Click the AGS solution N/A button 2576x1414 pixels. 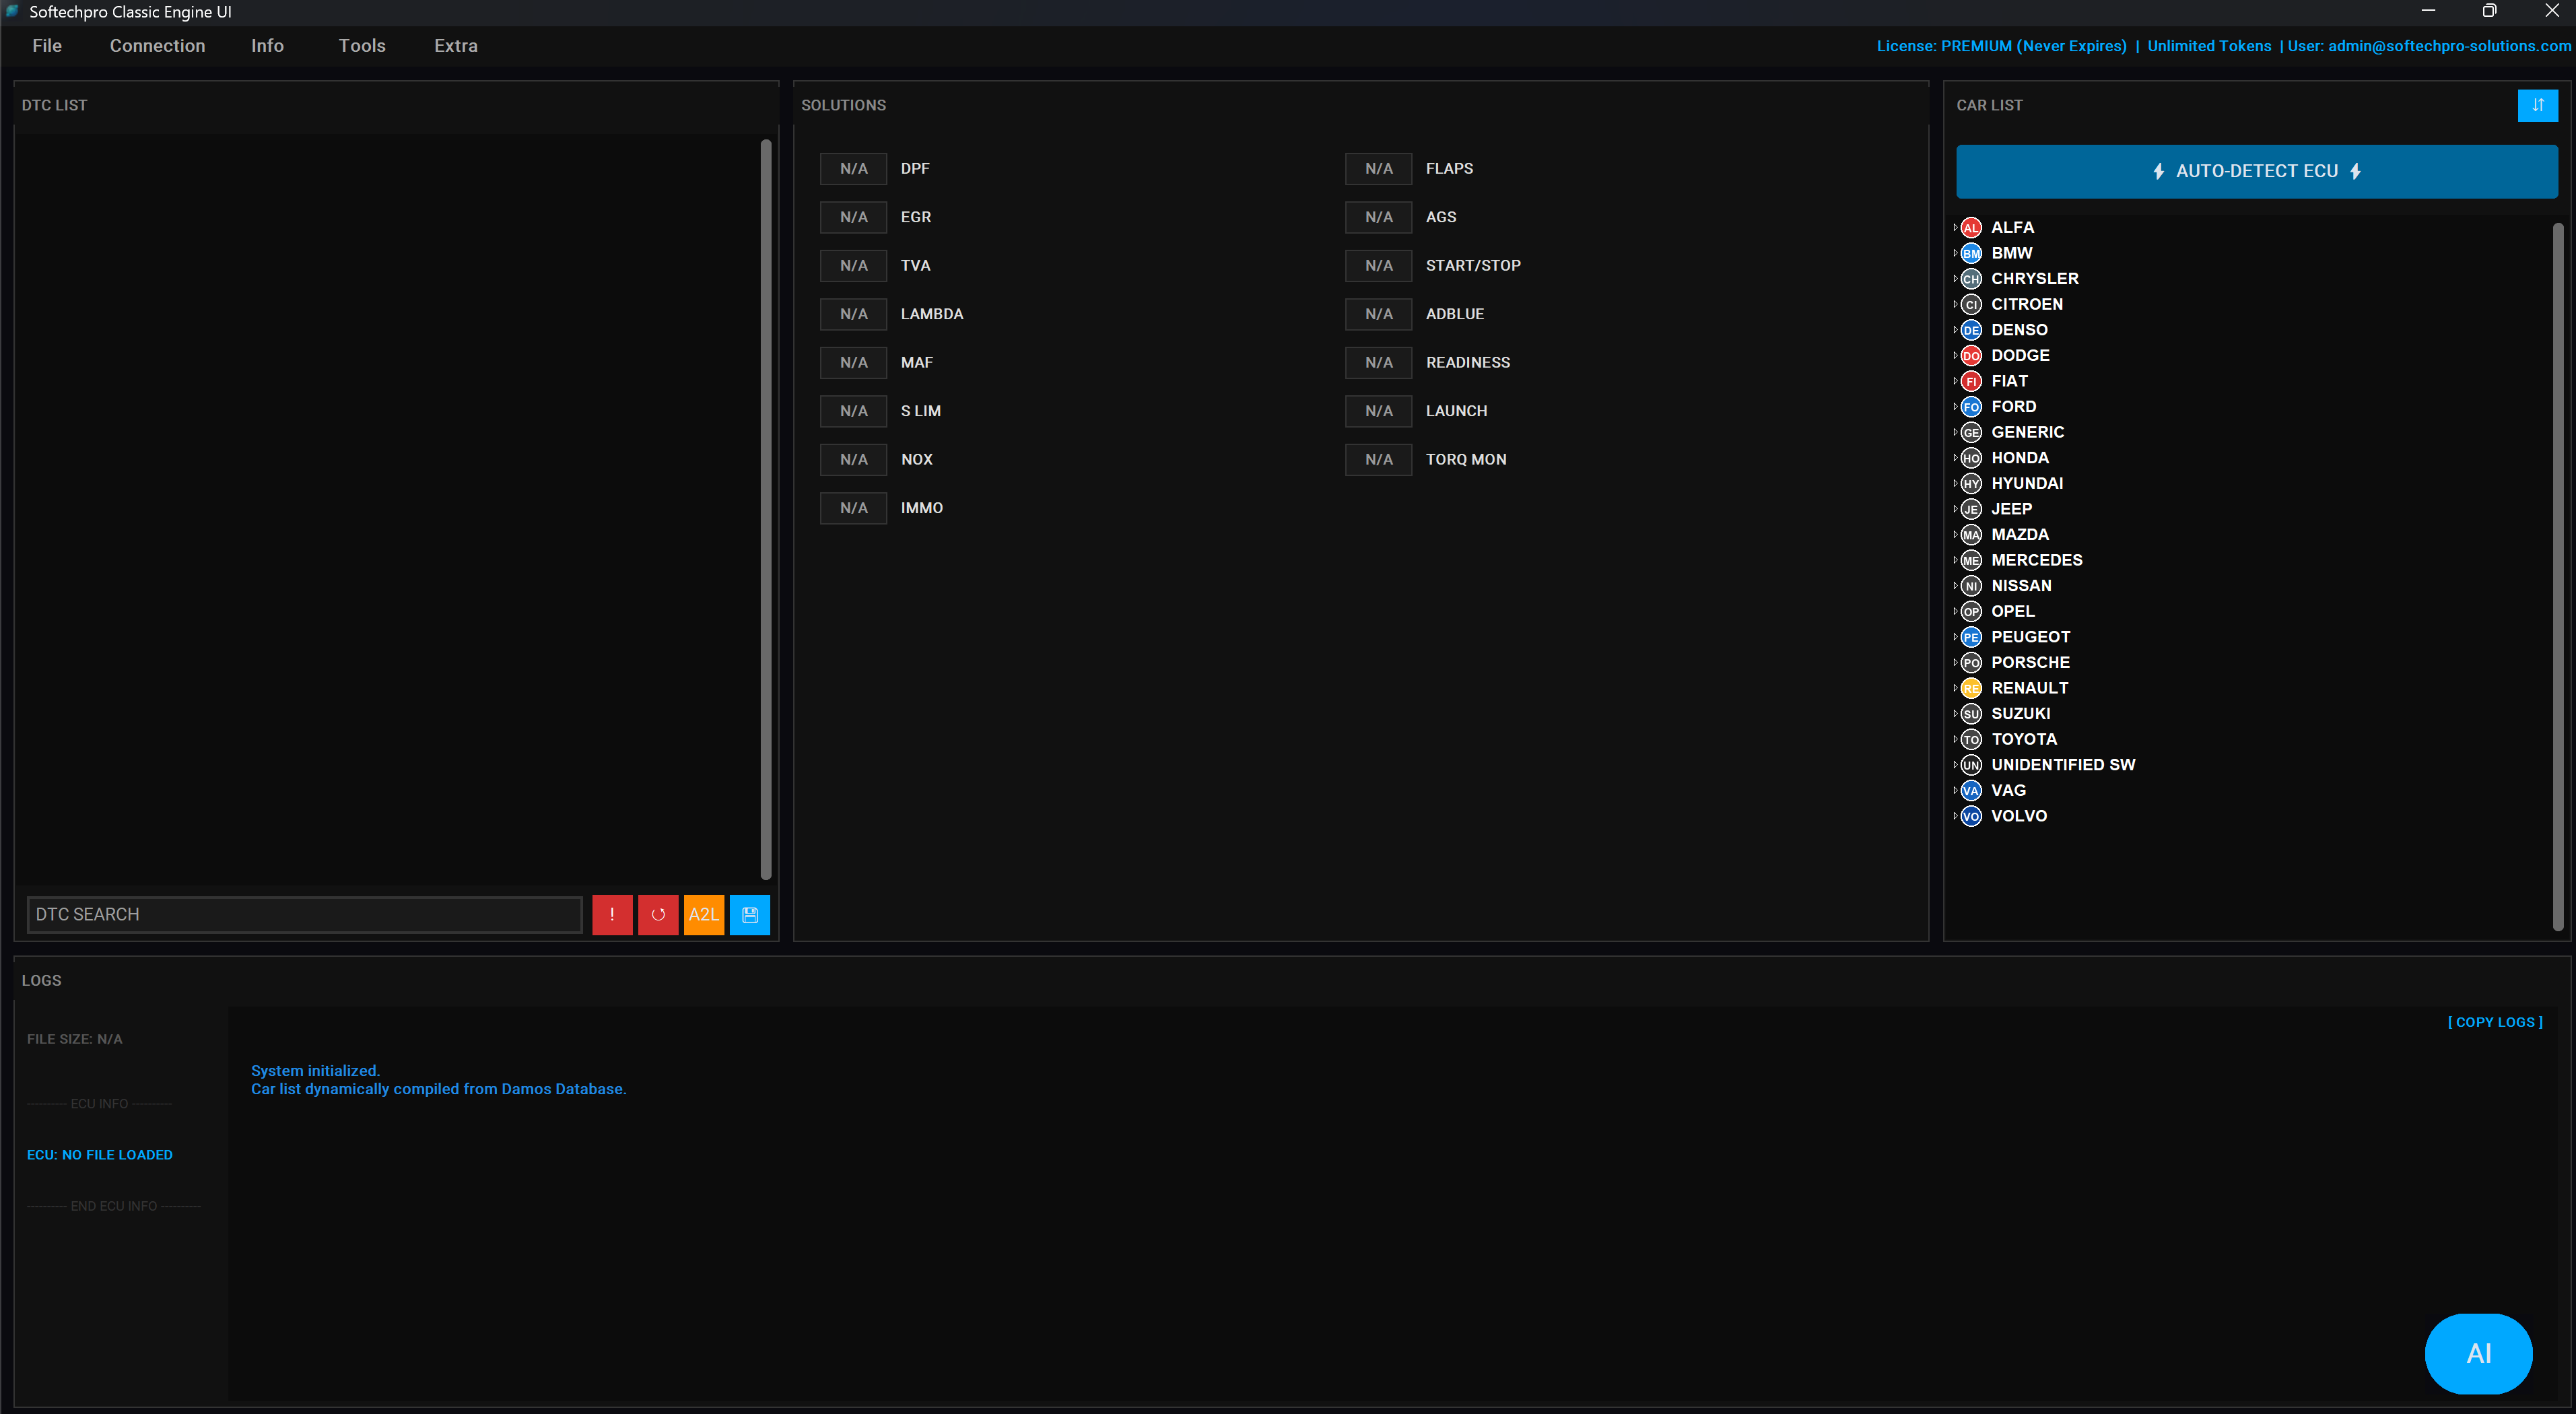[x=1378, y=217]
